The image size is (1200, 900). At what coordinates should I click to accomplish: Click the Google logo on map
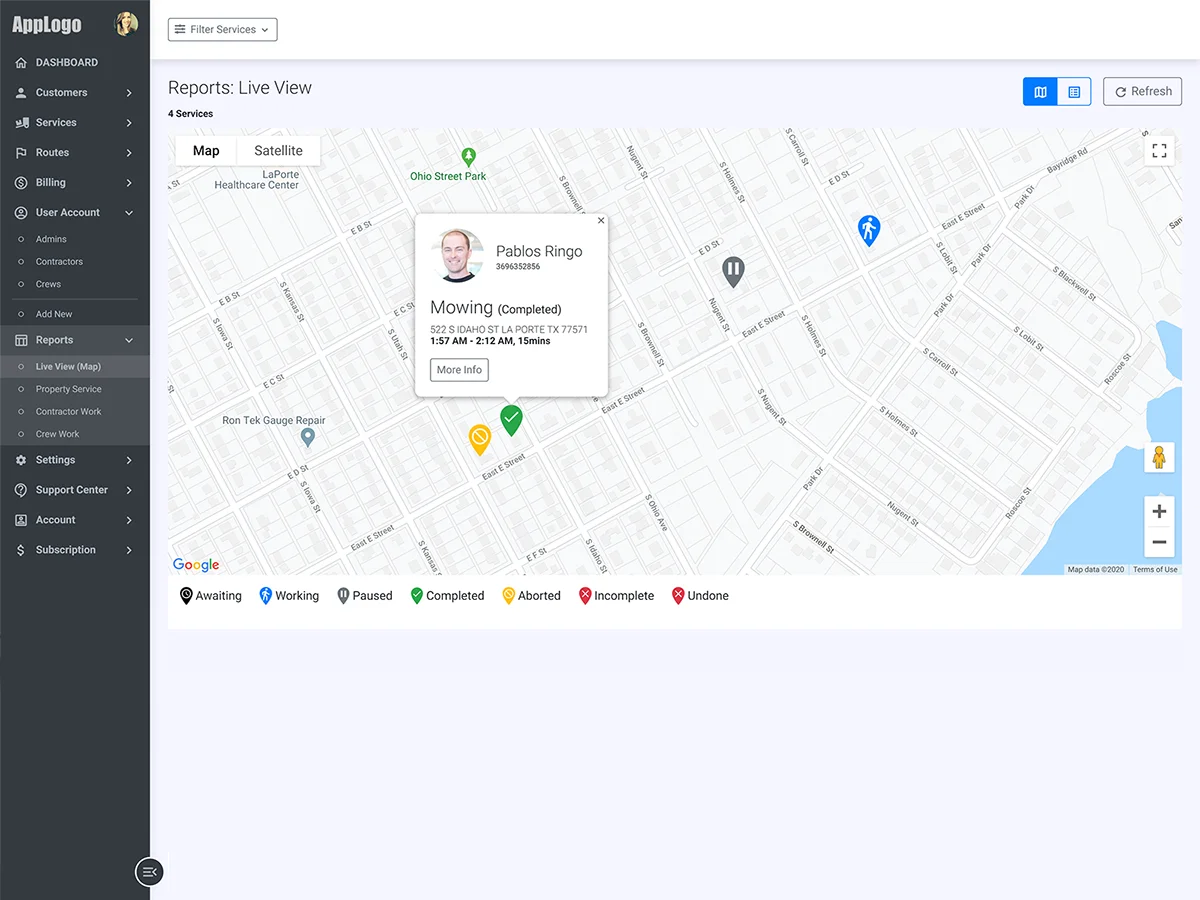click(196, 565)
